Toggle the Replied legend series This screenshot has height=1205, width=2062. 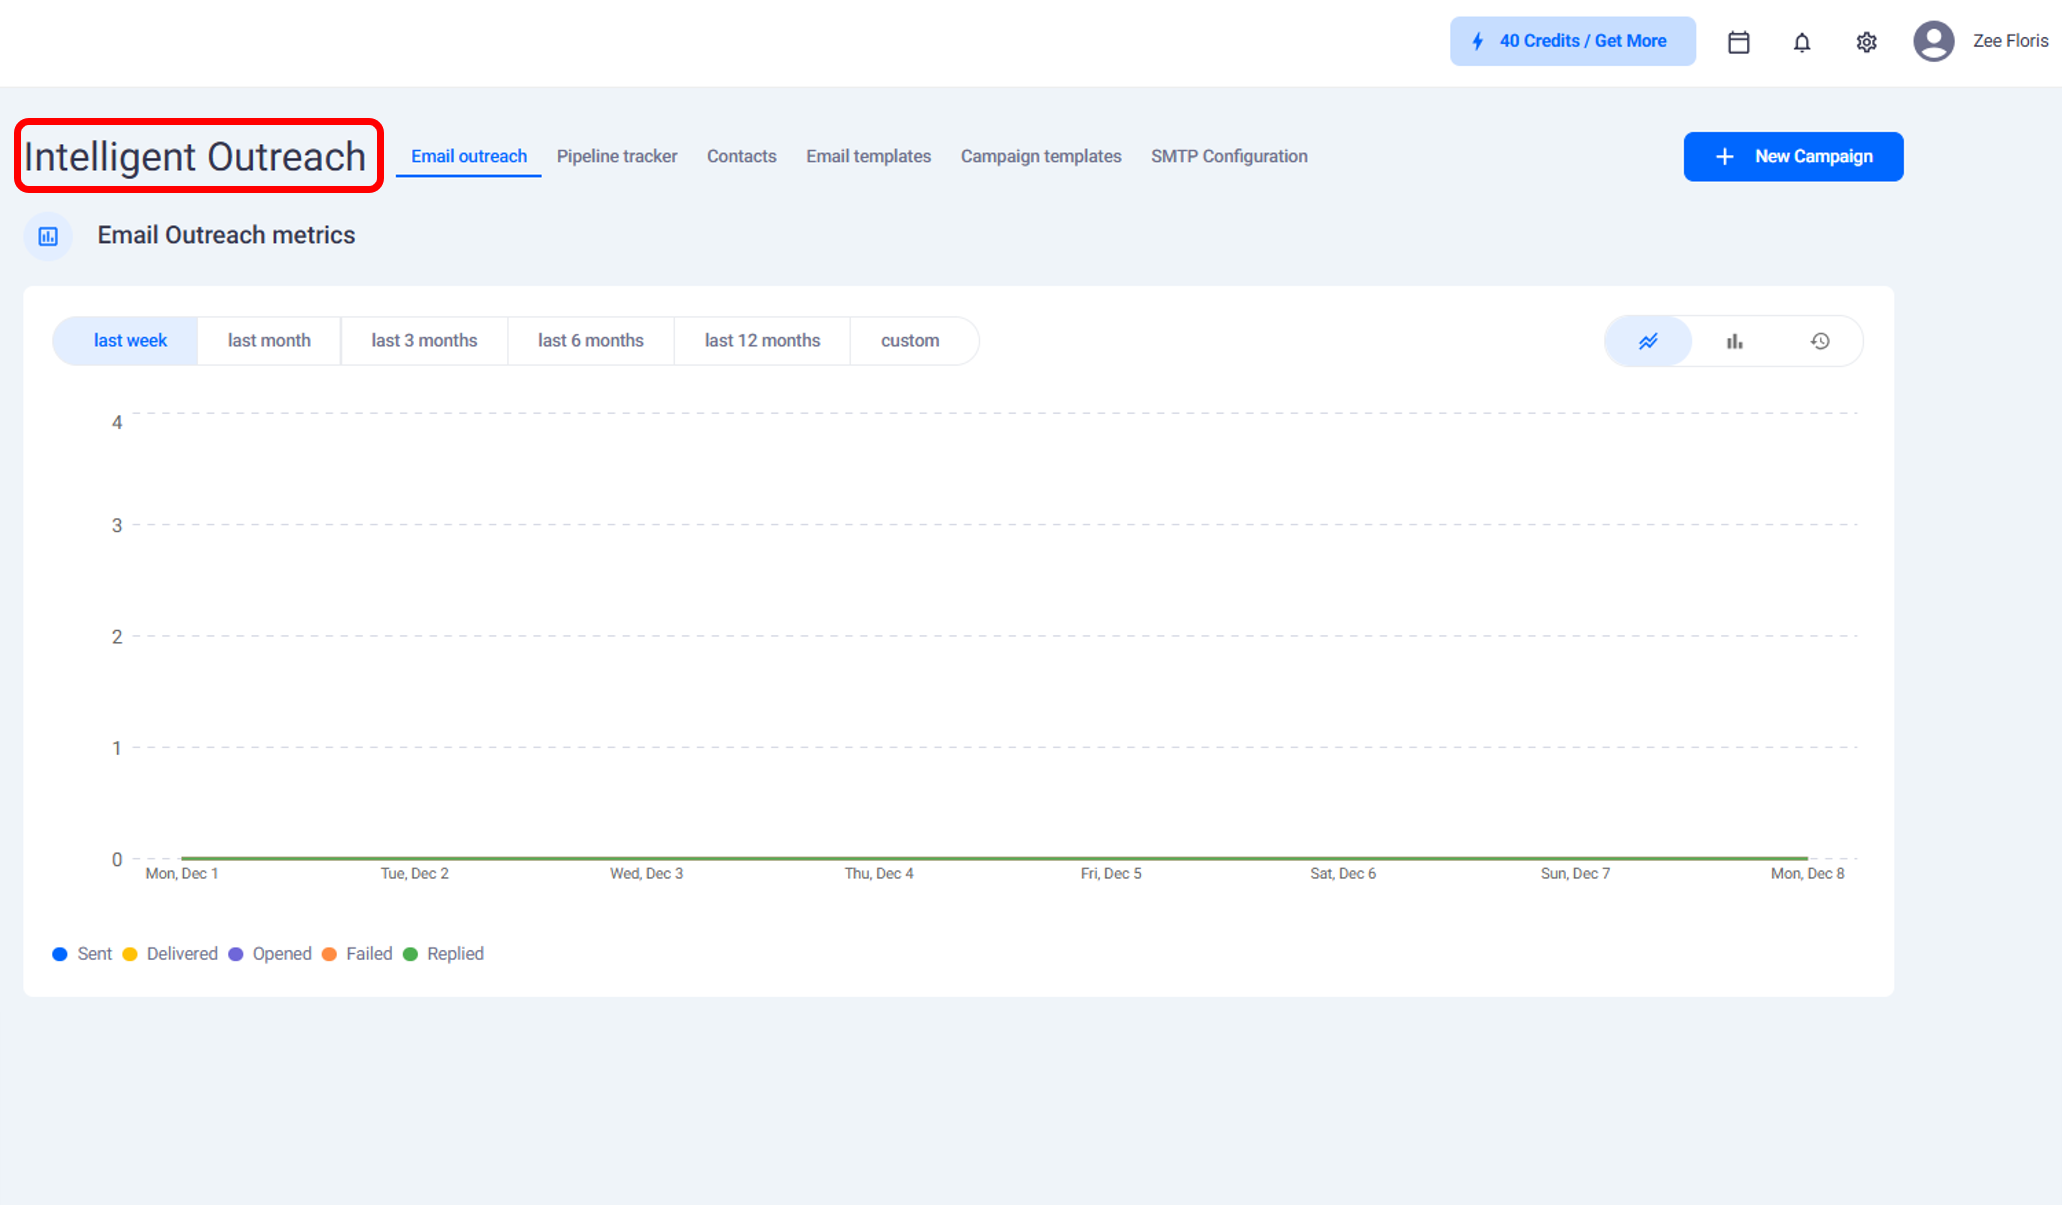[443, 954]
